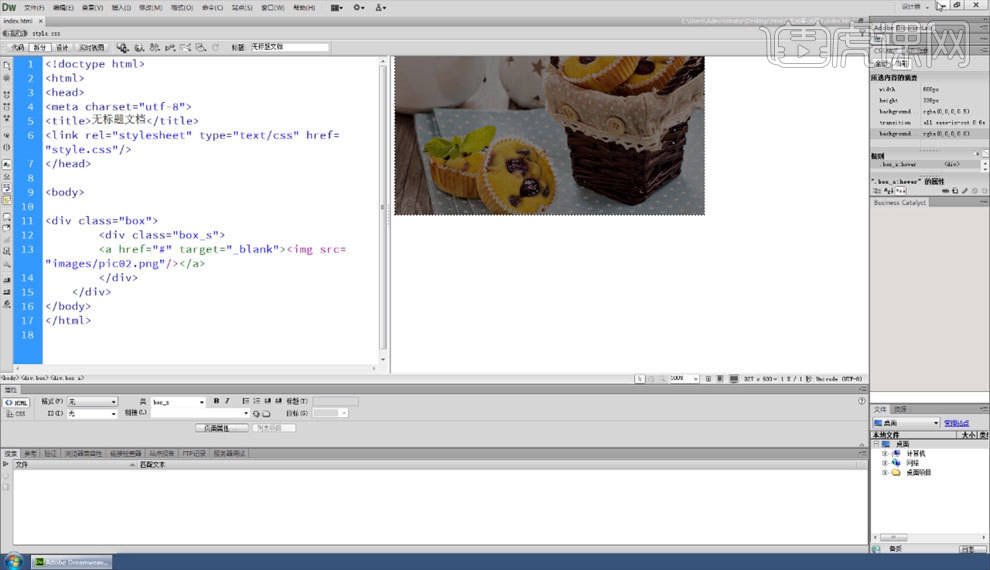Click the multiscreen preview icon in document toolbar

122,47
